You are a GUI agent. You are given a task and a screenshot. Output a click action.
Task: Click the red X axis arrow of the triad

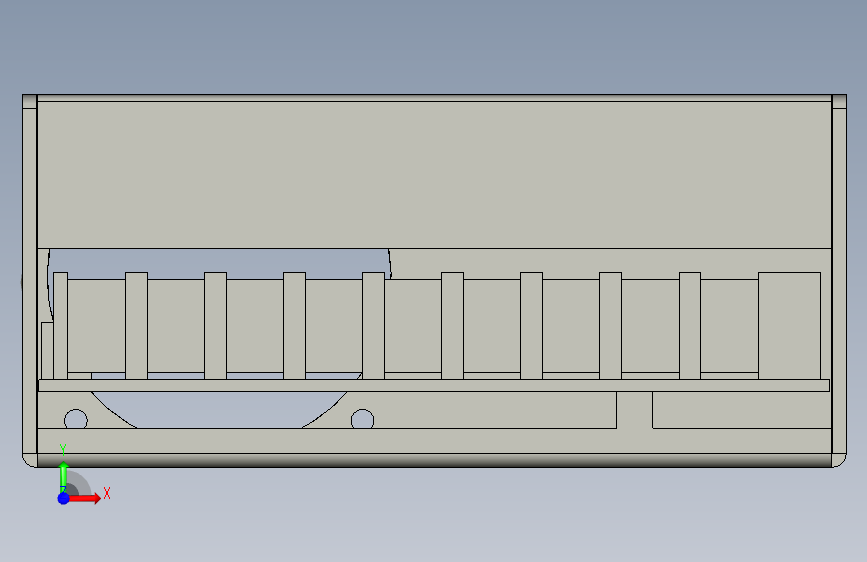(x=84, y=498)
